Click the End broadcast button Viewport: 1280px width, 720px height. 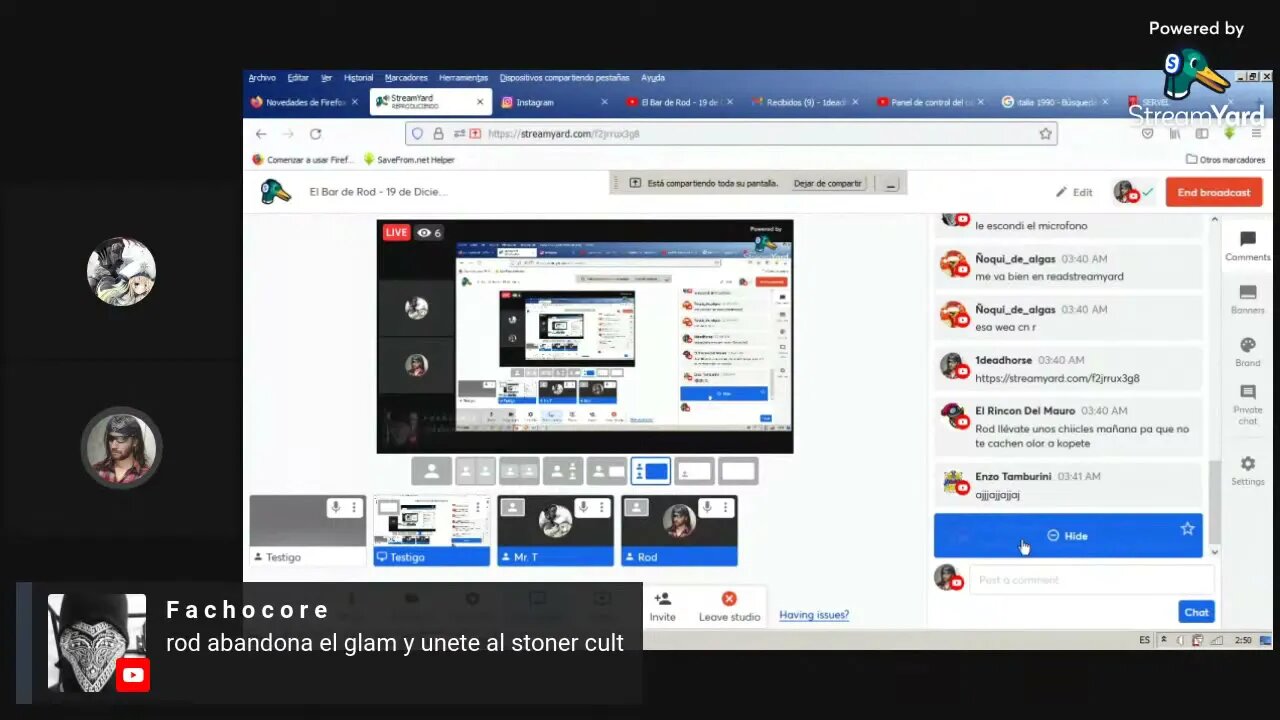[x=1214, y=192]
